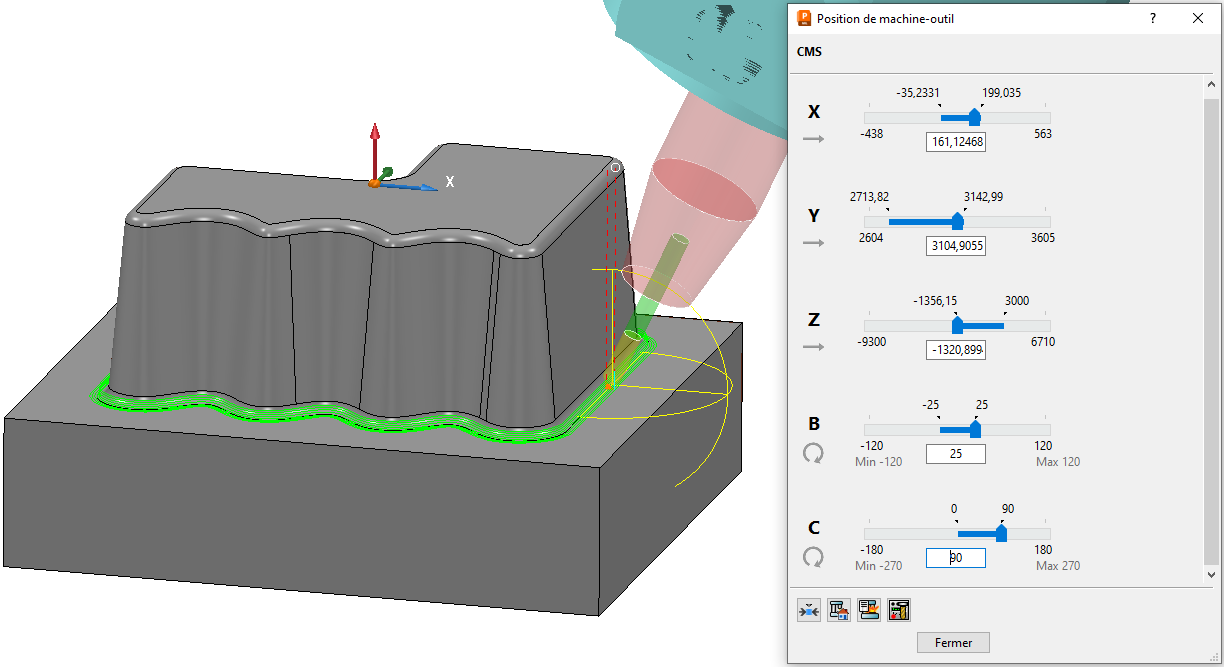1224x667 pixels.
Task: Click the B axis slider handle
Action: click(x=975, y=429)
